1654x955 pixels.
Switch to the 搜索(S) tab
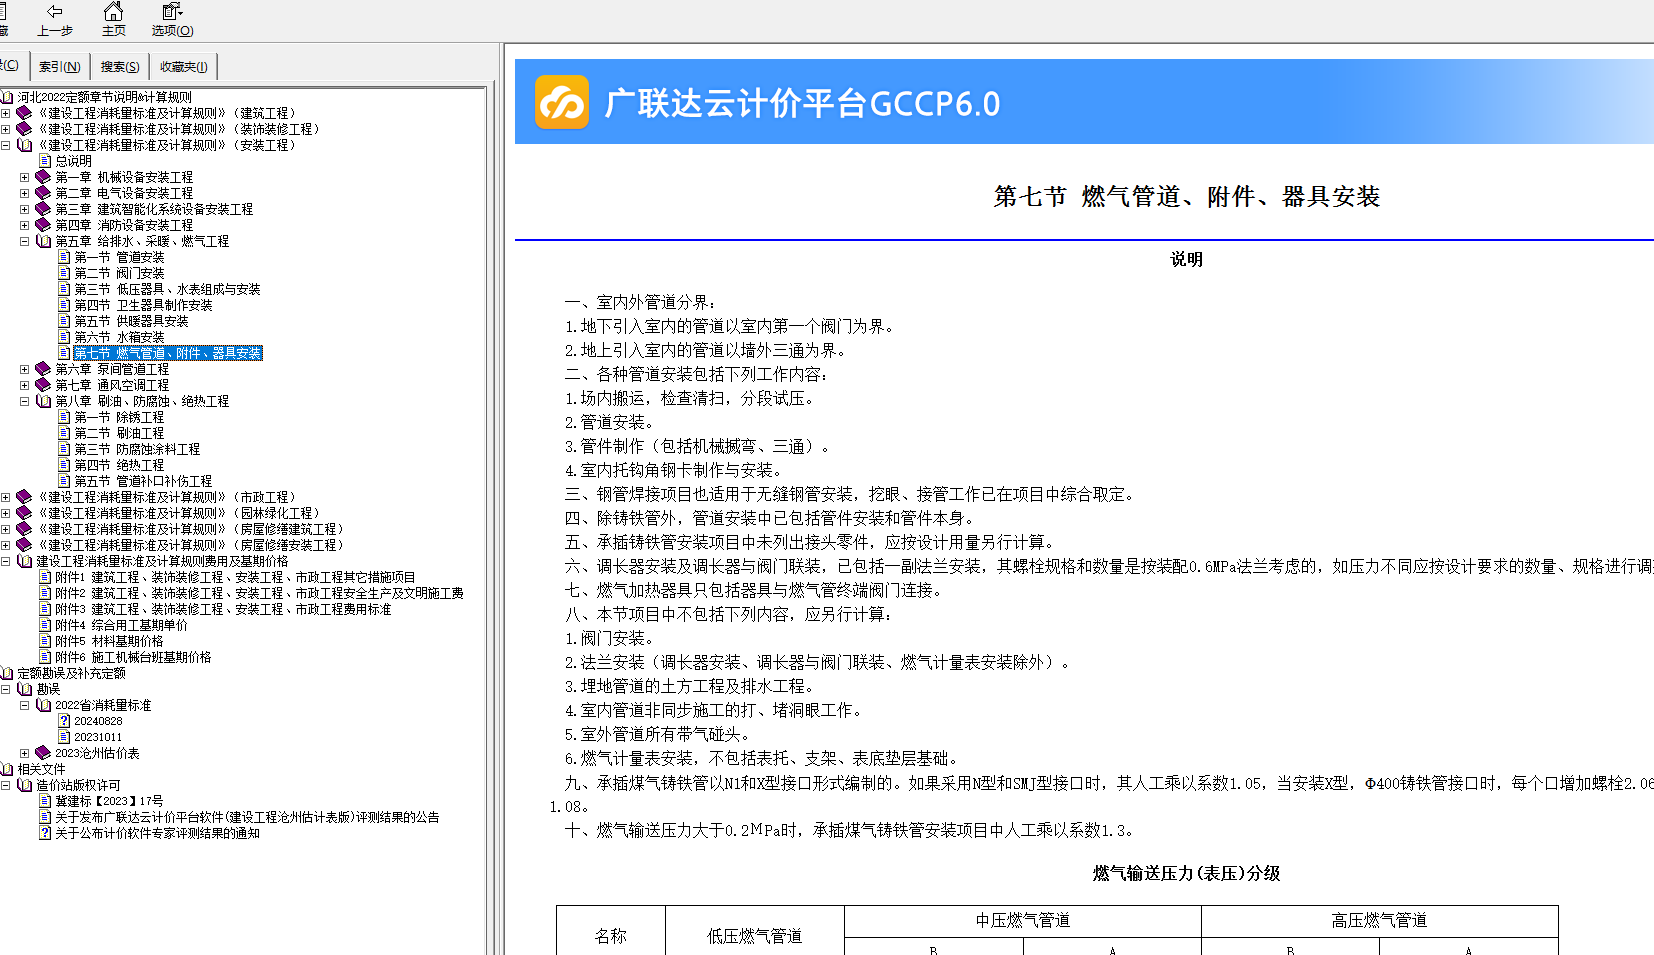tap(120, 67)
